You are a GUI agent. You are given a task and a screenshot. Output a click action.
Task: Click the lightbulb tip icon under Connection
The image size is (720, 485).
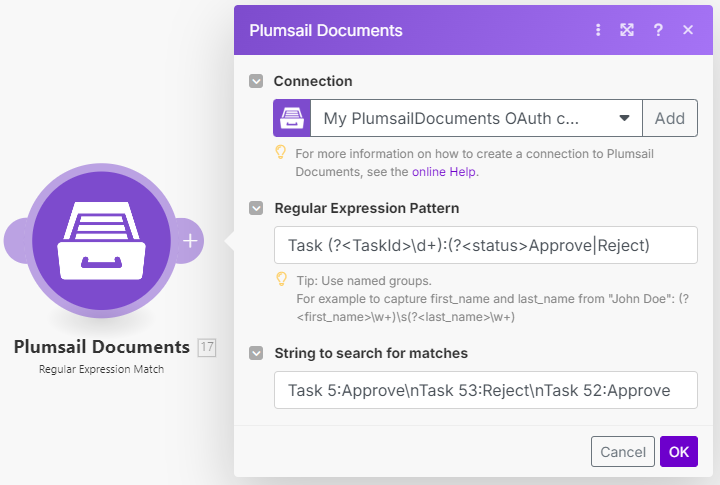pos(281,152)
